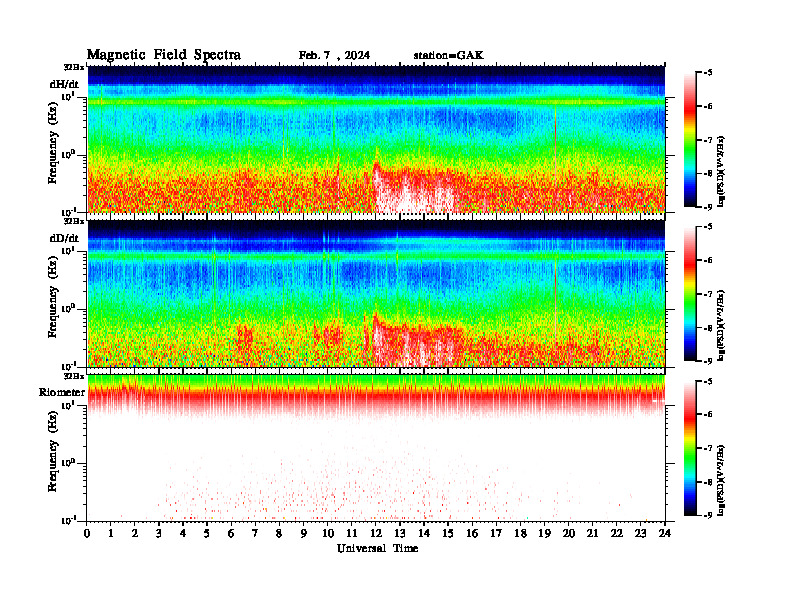
Task: Click hour 23 on the Universal Time axis
Action: [641, 533]
